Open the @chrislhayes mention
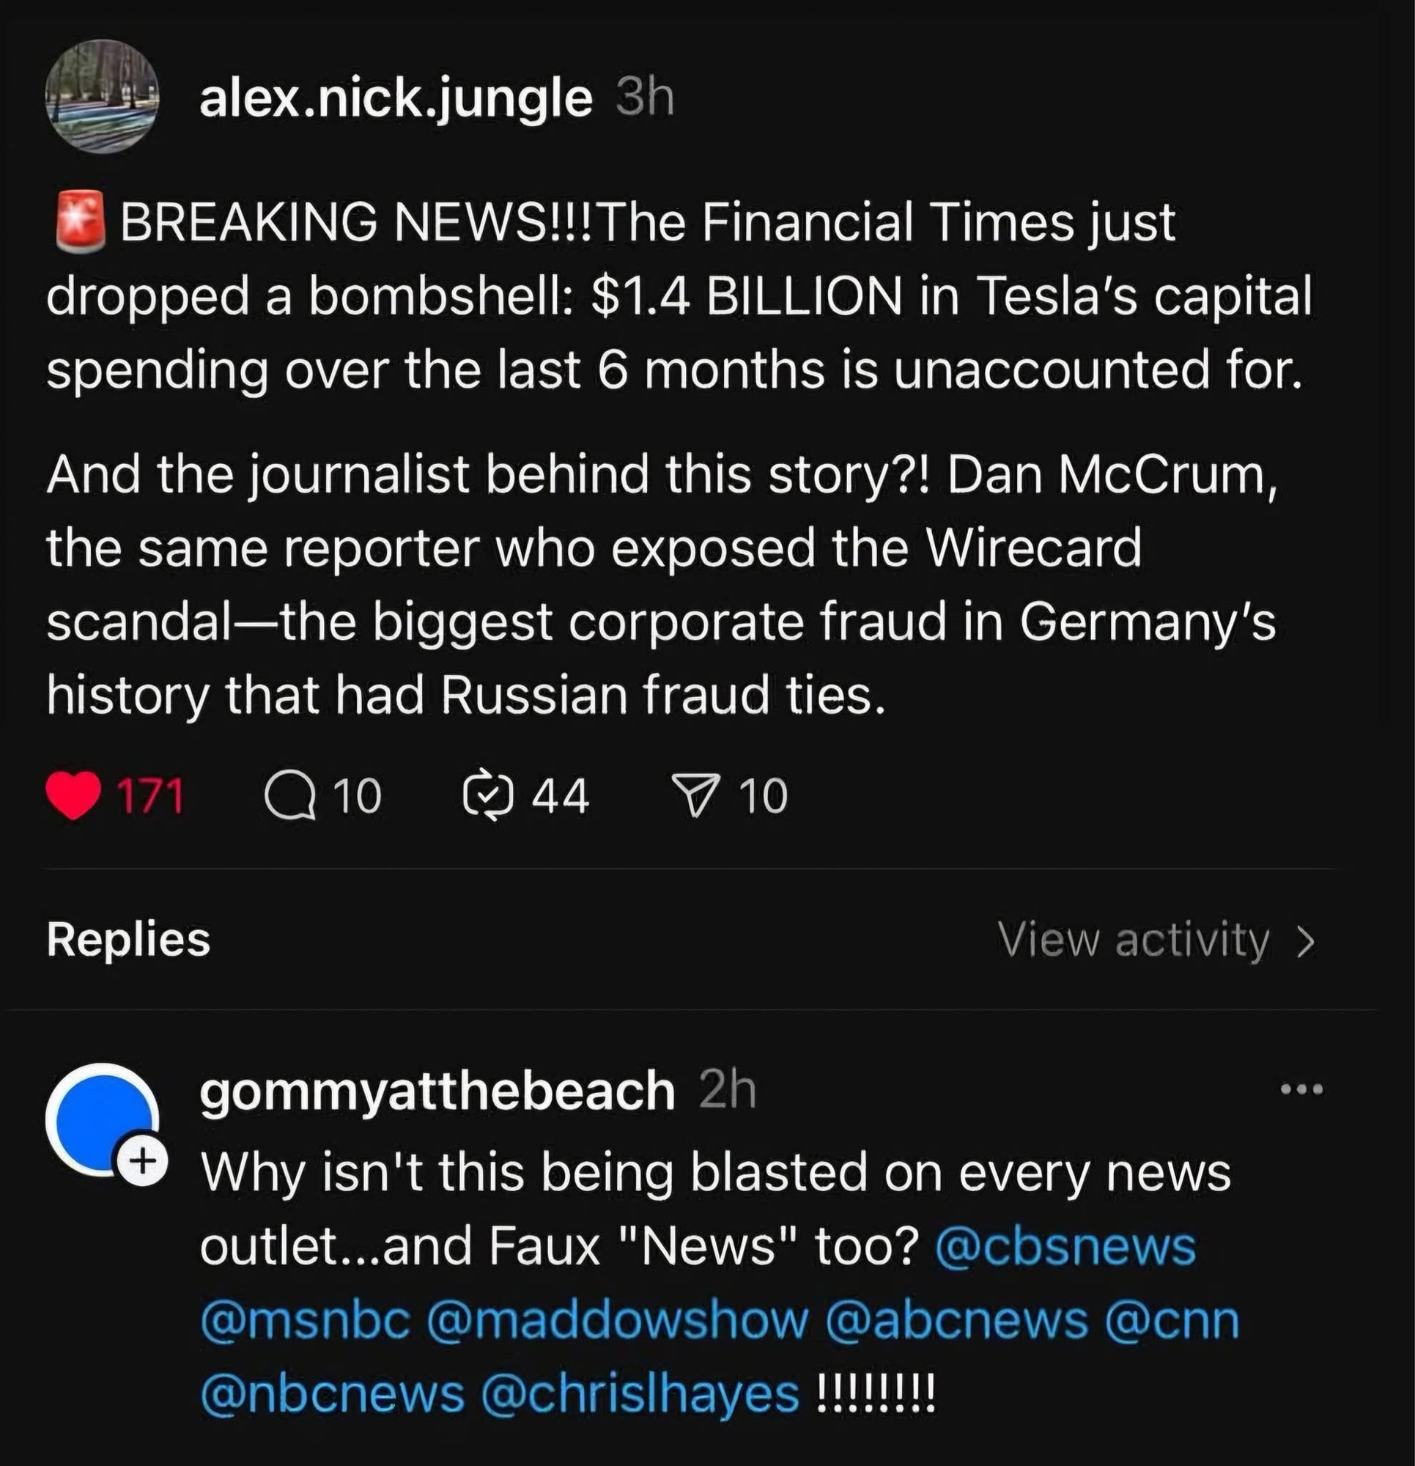Viewport: 1415px width, 1466px height. tap(640, 1394)
